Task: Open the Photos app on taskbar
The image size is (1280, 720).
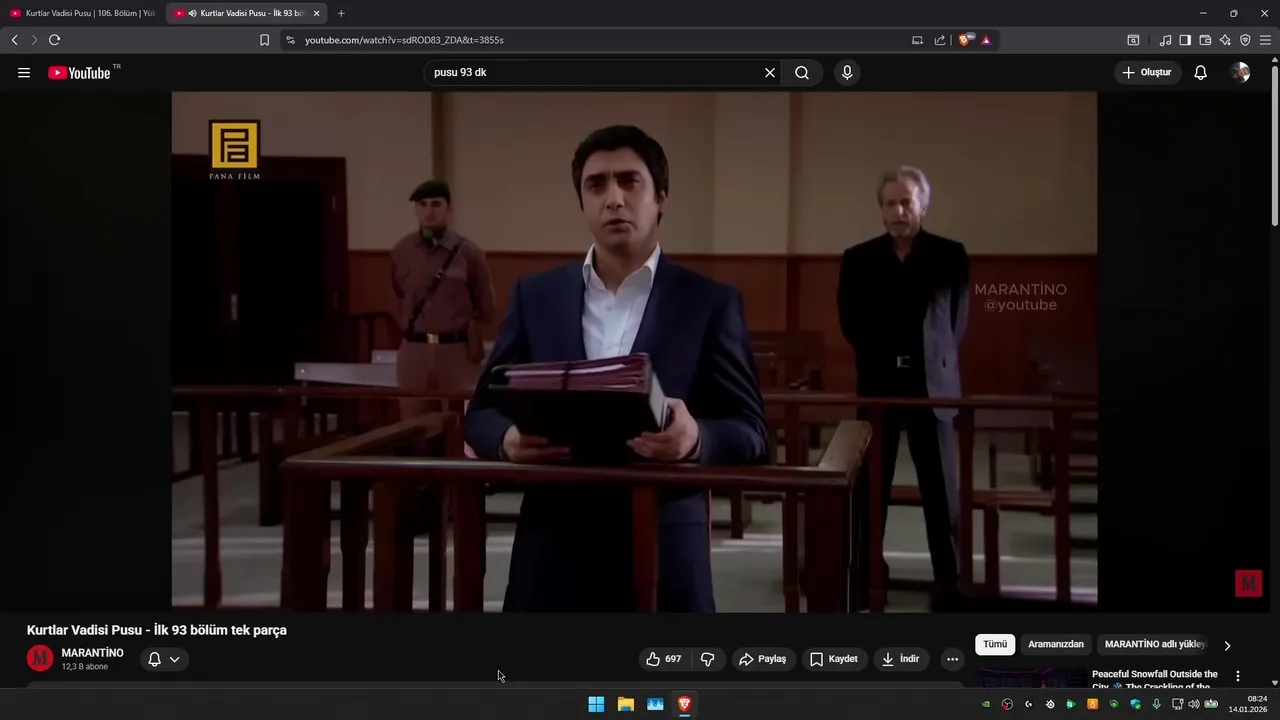Action: (655, 704)
